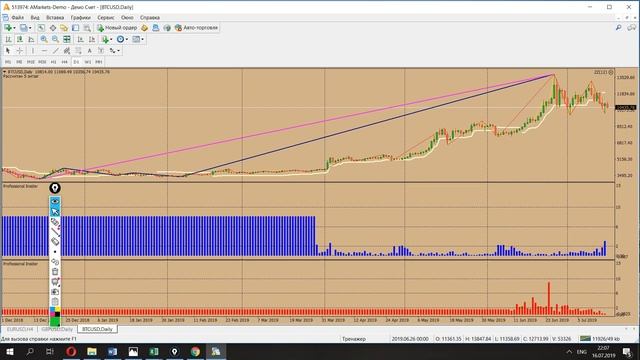
Task: Switch chart to candlesticks type
Action: coord(20,39)
